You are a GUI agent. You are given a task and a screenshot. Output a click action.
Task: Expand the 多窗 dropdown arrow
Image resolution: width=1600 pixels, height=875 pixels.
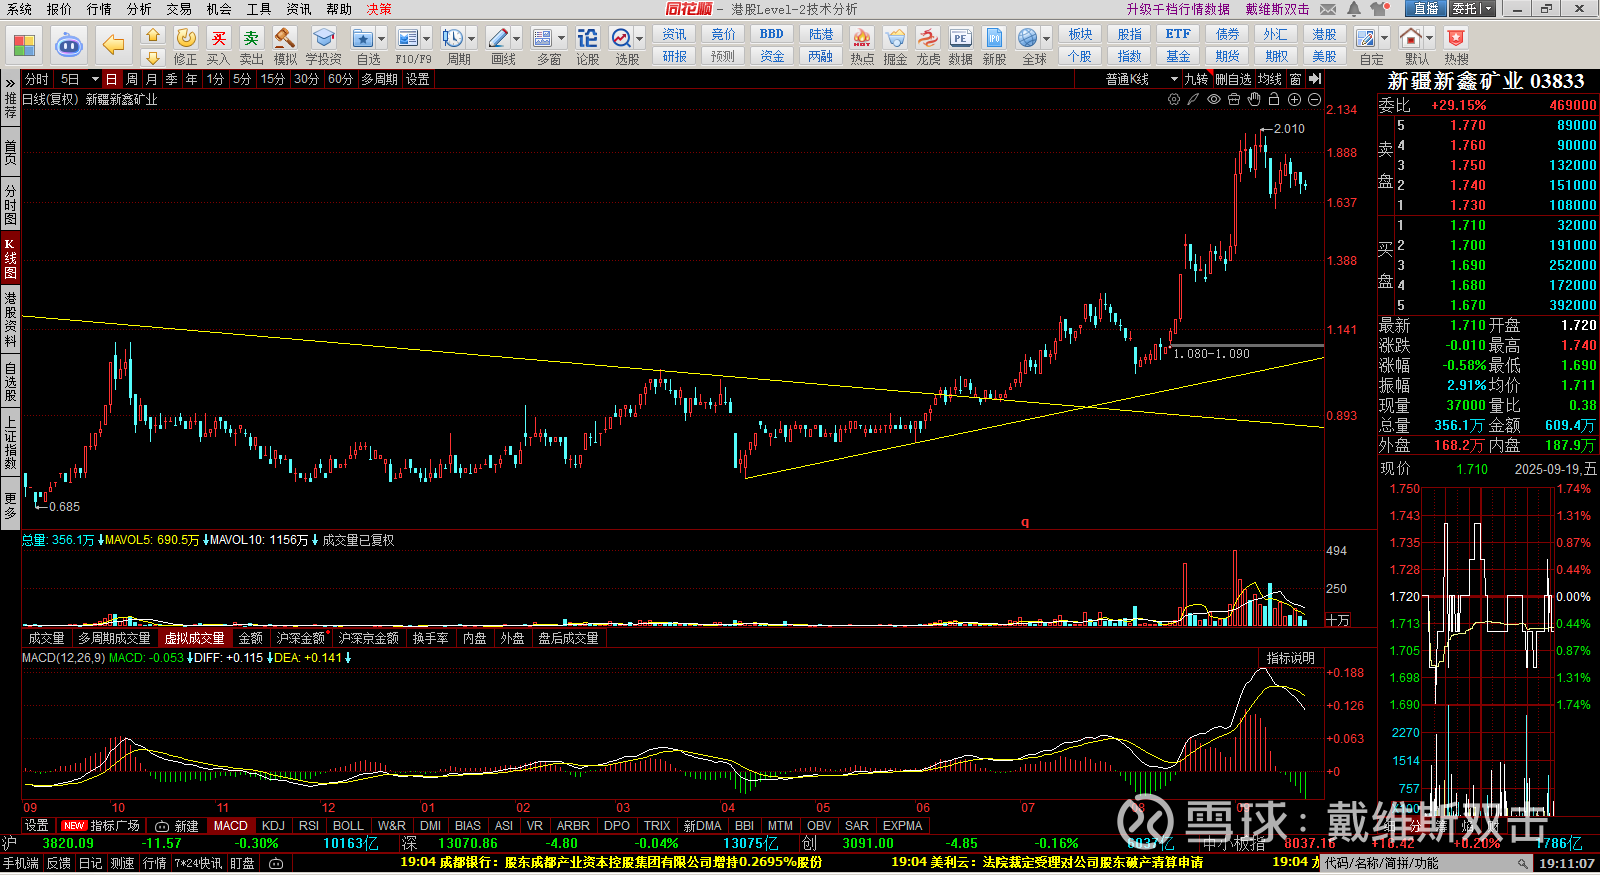click(561, 40)
